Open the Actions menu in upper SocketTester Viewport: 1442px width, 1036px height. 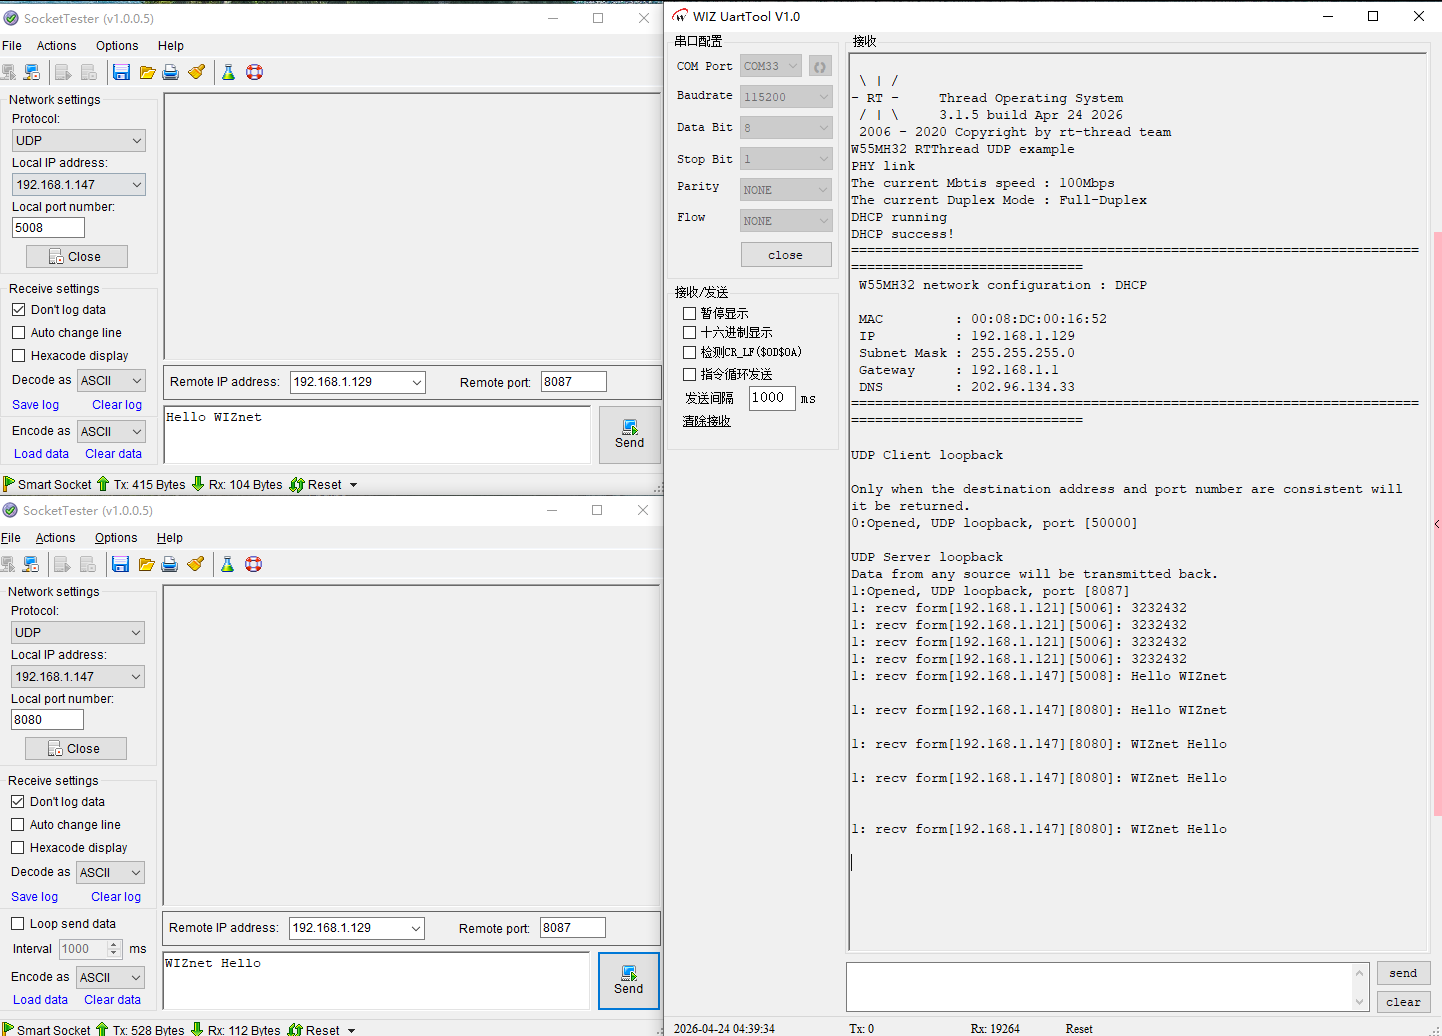coord(56,46)
